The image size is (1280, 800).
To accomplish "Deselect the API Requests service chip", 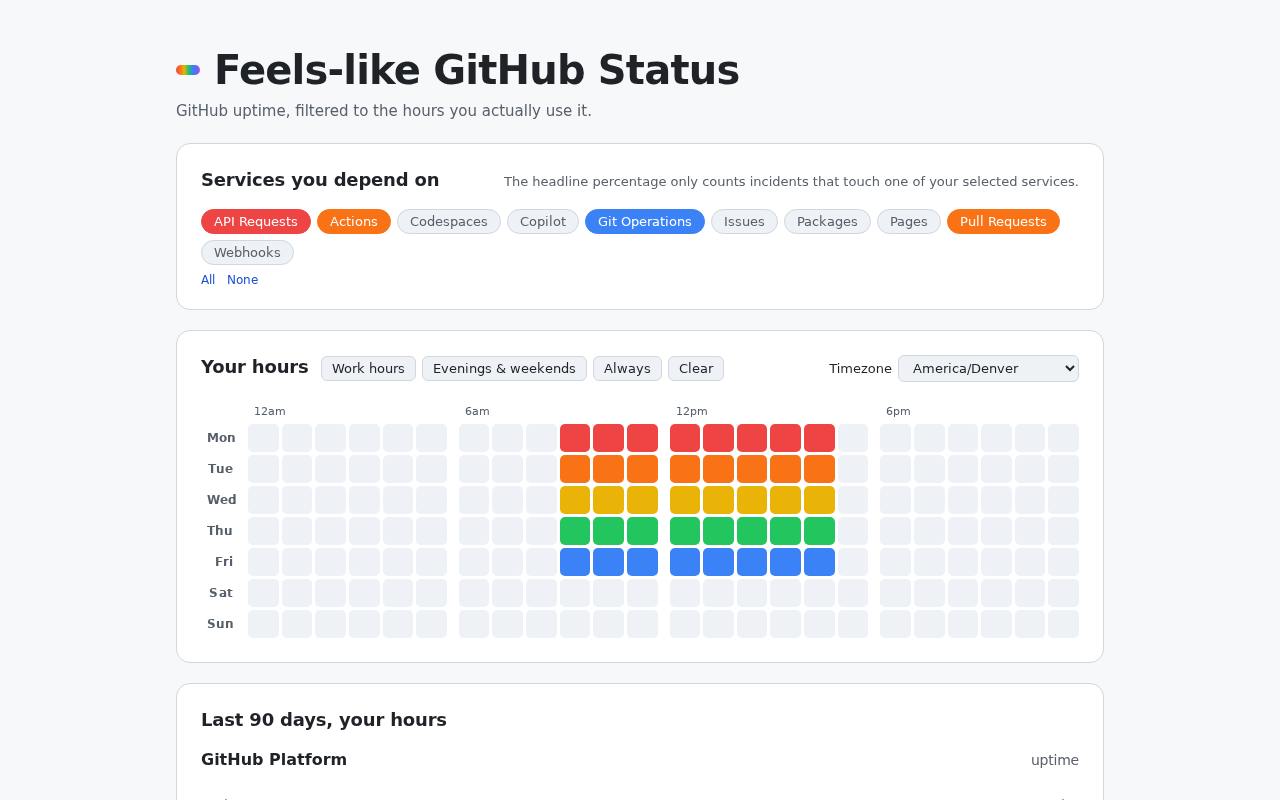I will pyautogui.click(x=256, y=222).
